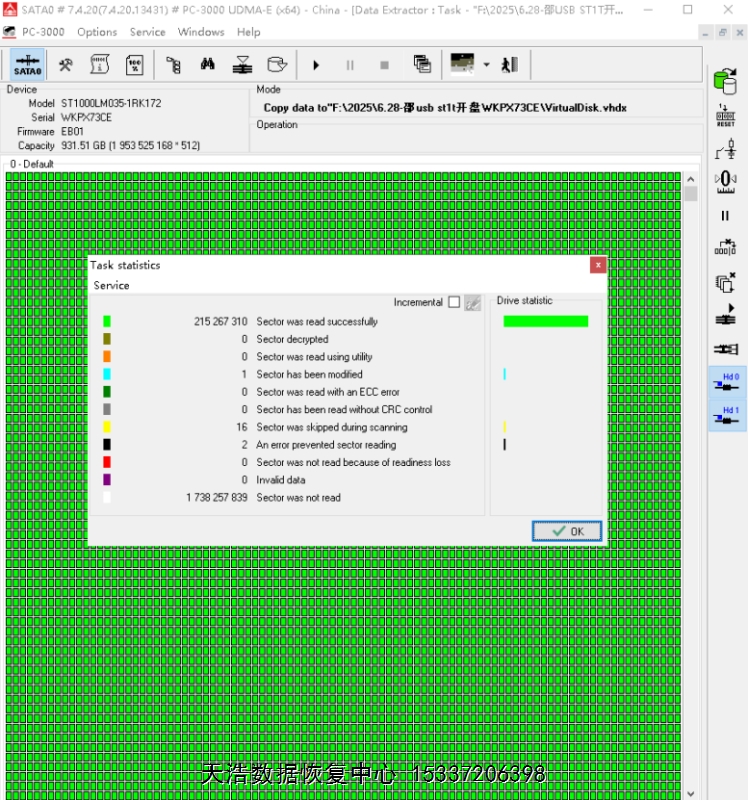Click the pause icon in right sidebar
Image resolution: width=748 pixels, height=800 pixels.
click(725, 215)
